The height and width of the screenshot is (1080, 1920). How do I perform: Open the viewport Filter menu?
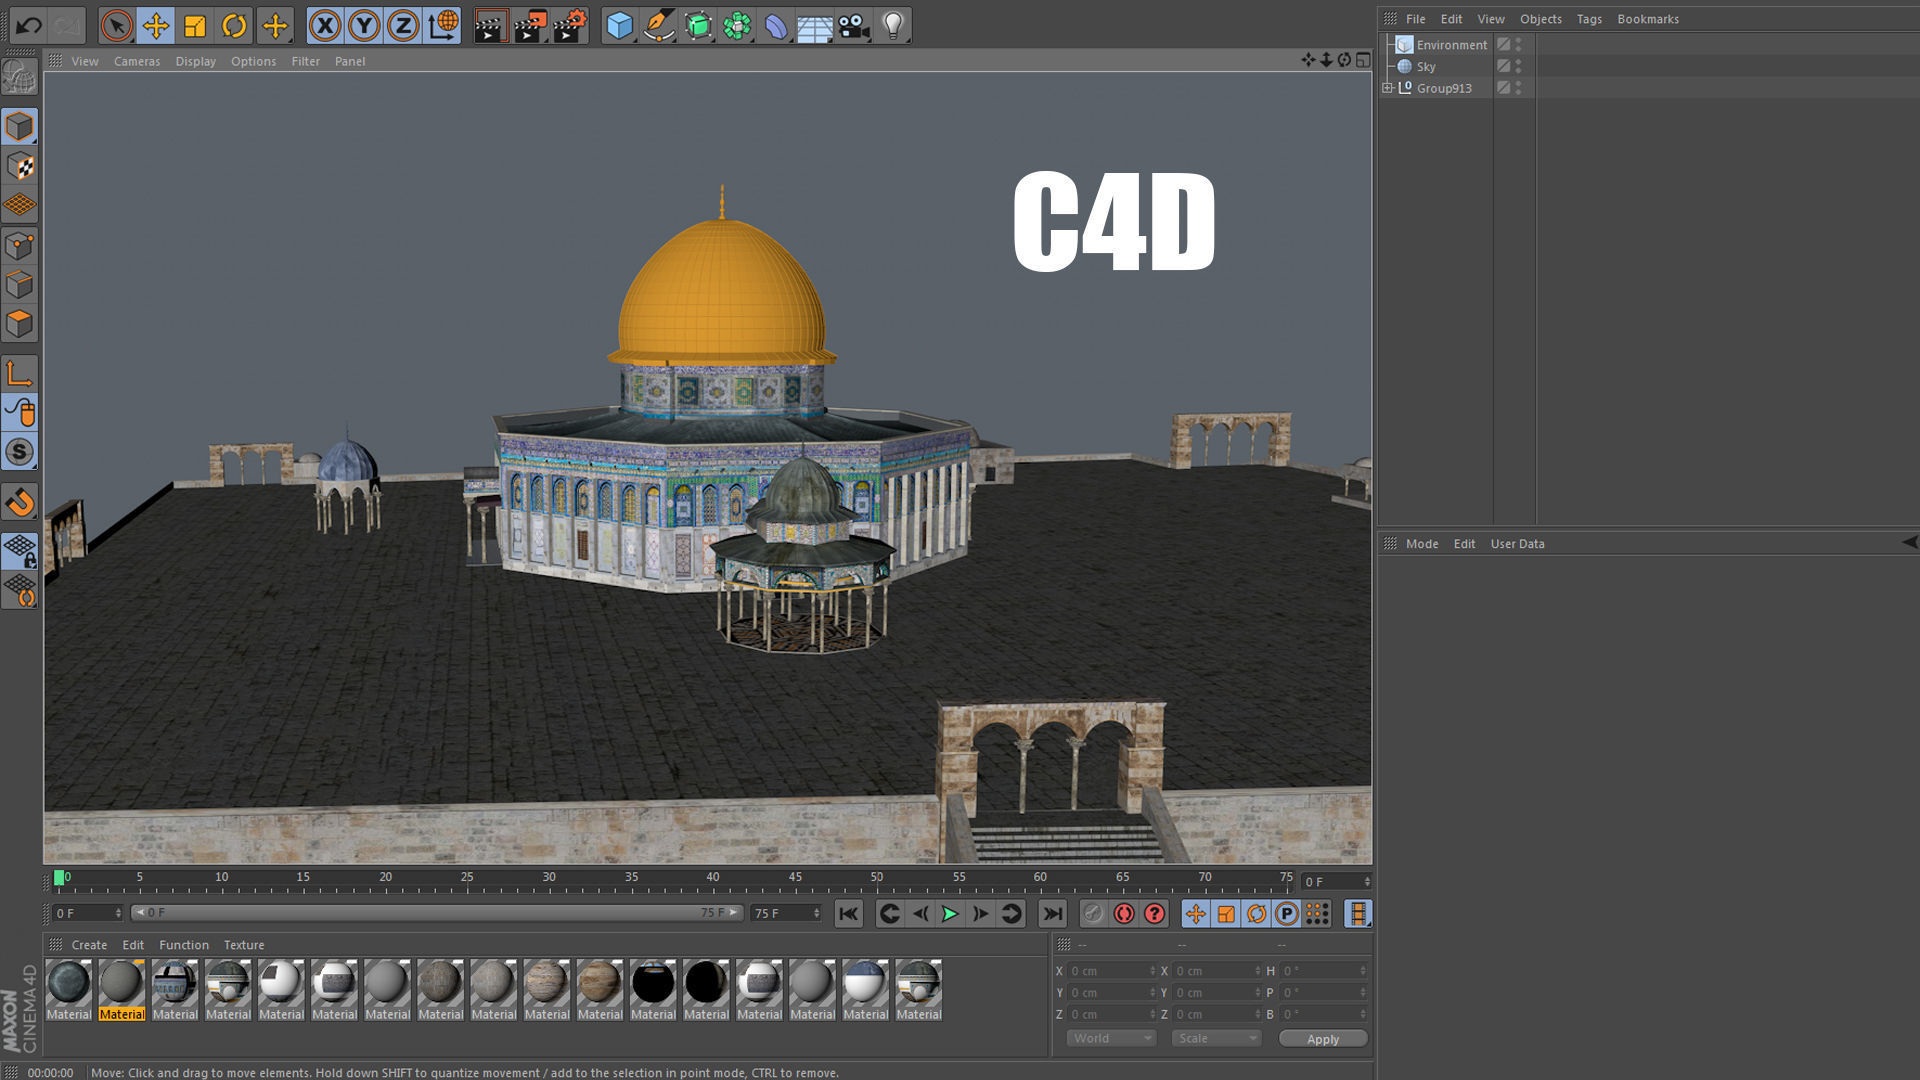(306, 61)
